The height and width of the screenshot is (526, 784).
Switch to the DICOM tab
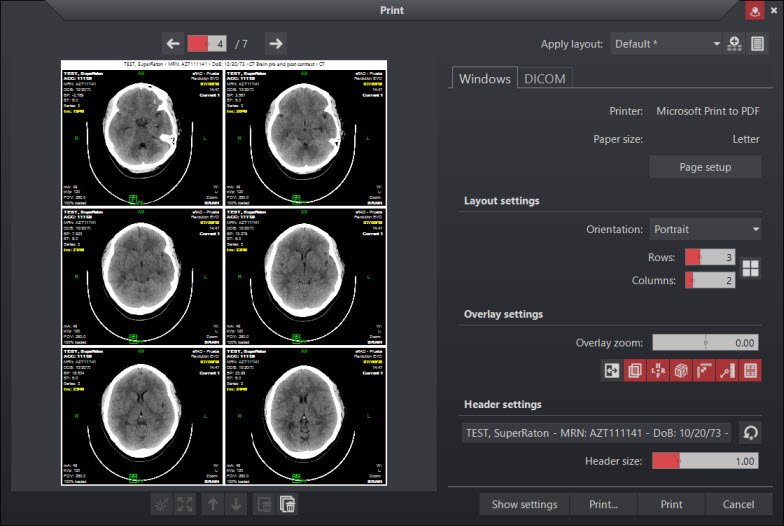pyautogui.click(x=545, y=79)
